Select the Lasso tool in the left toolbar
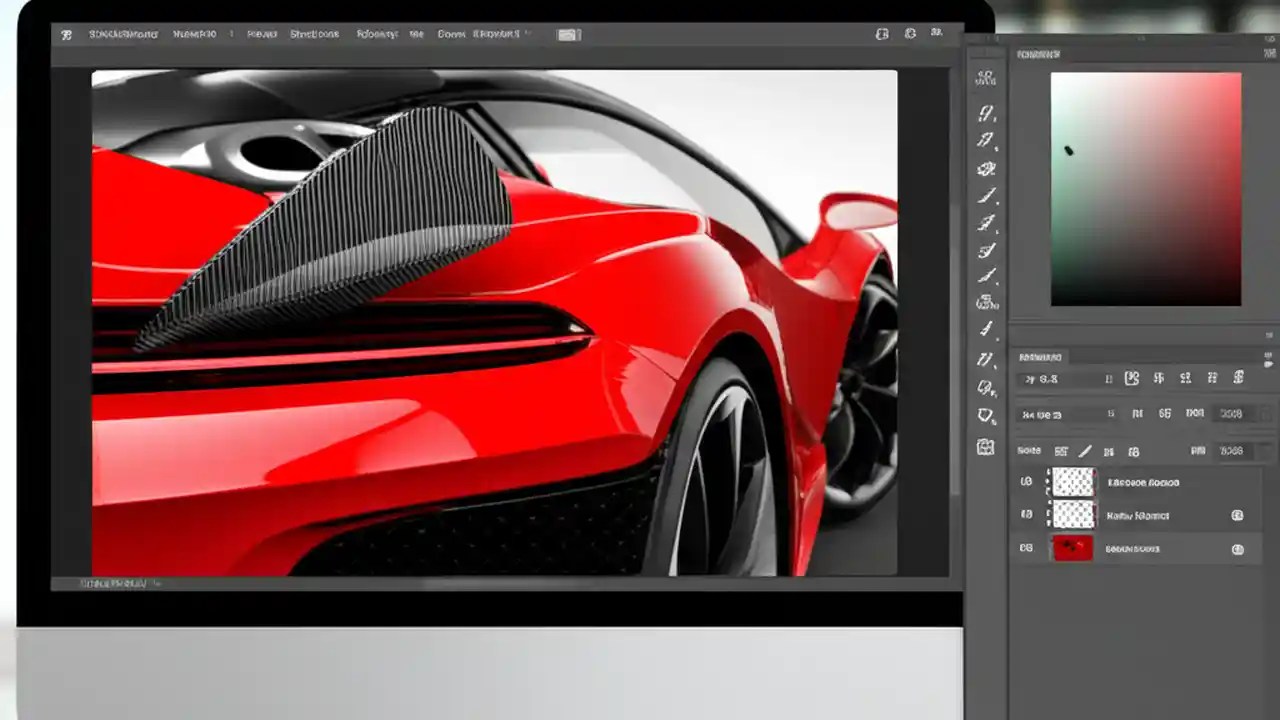The width and height of the screenshot is (1280, 720). (985, 140)
